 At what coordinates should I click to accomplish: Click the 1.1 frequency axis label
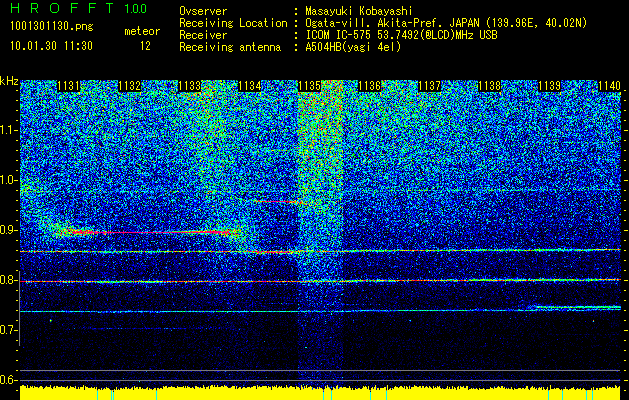[9, 130]
